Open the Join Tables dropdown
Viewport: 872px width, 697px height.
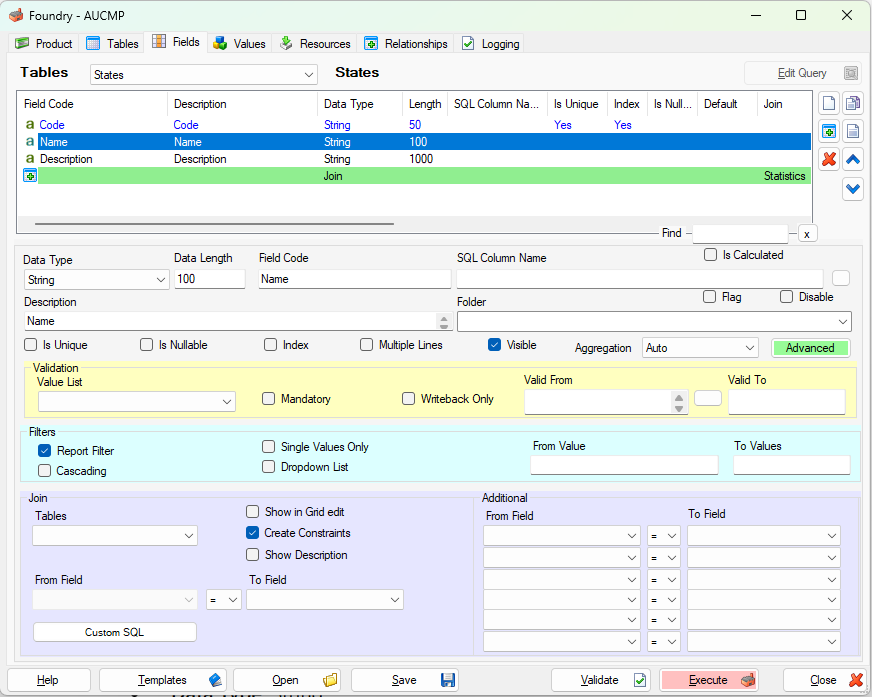click(115, 536)
